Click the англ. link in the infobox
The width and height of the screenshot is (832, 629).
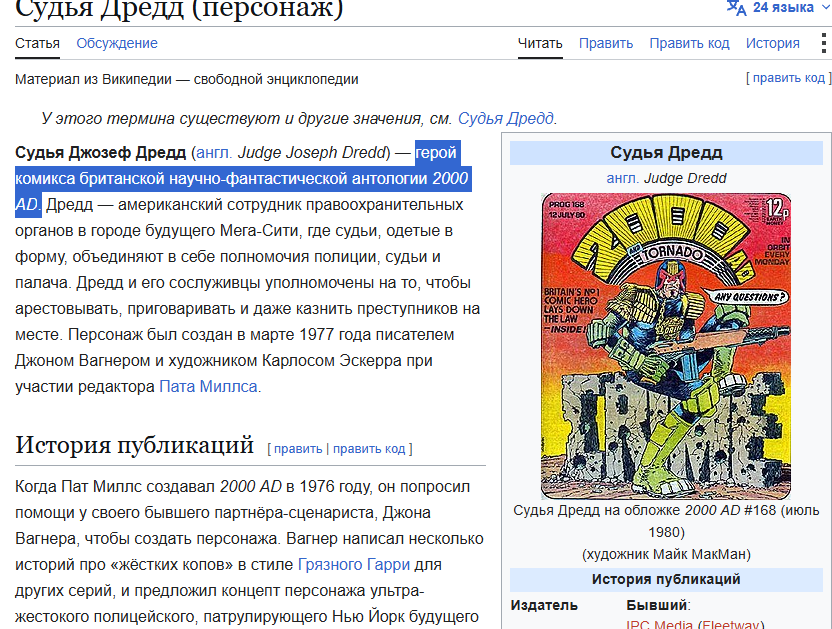(622, 178)
